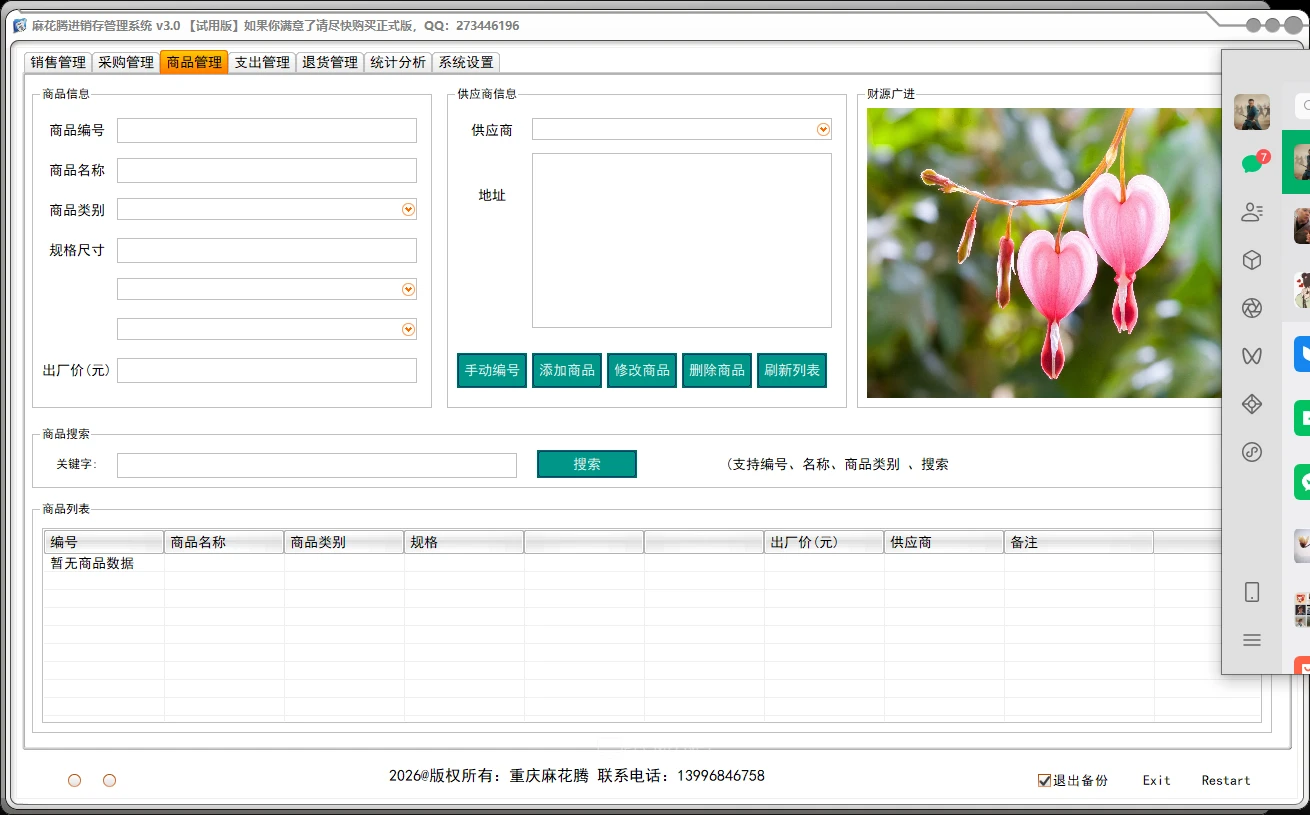The height and width of the screenshot is (815, 1310).
Task: Uncheck the 退出备份 checkbox
Action: [x=1043, y=779]
